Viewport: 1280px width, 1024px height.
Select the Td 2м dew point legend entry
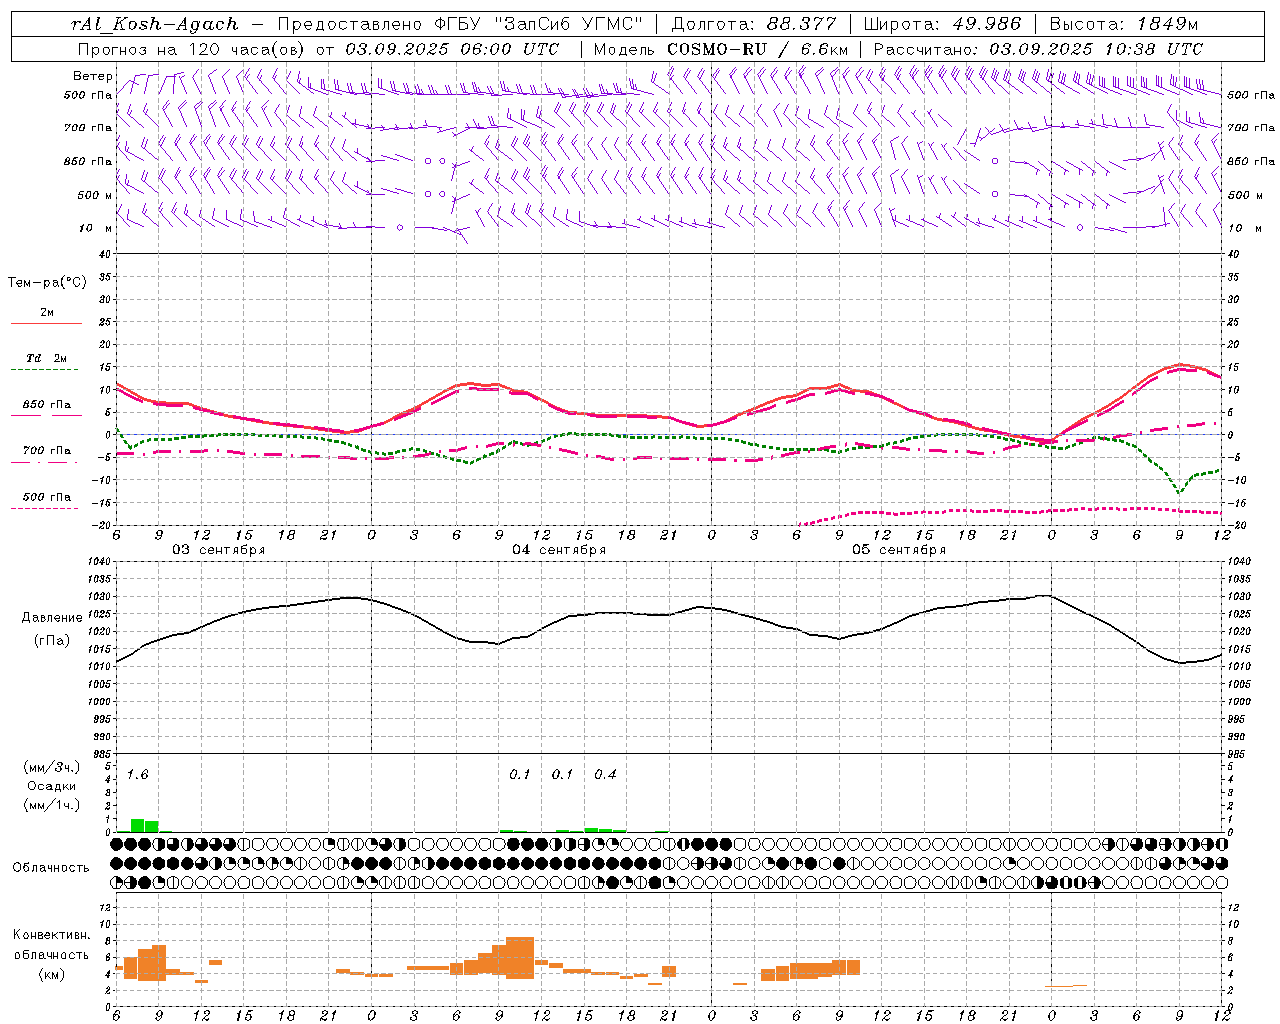coord(47,358)
